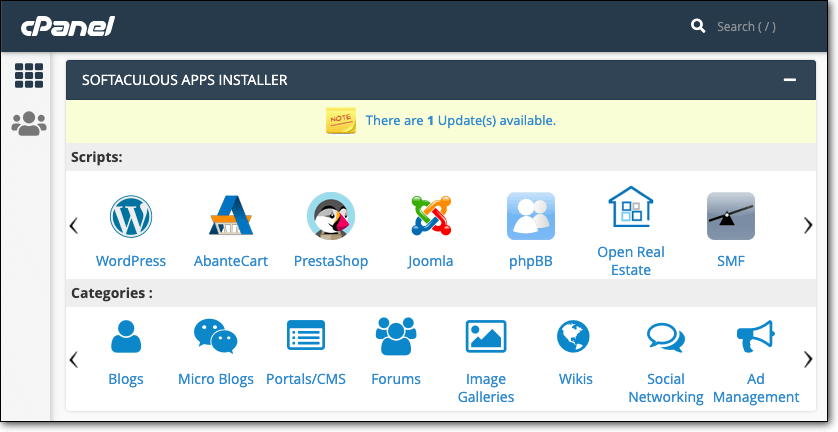The height and width of the screenshot is (432, 838).
Task: Collapse the Softaculous Apps Installer panel
Action: [790, 80]
